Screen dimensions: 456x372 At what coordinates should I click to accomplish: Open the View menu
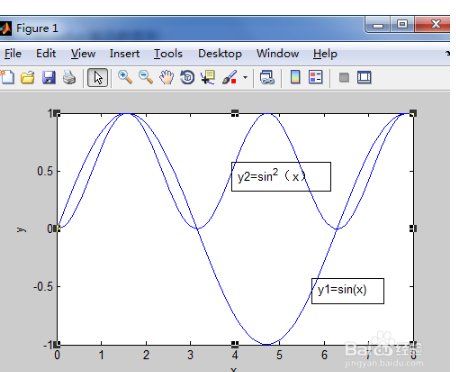pyautogui.click(x=83, y=54)
